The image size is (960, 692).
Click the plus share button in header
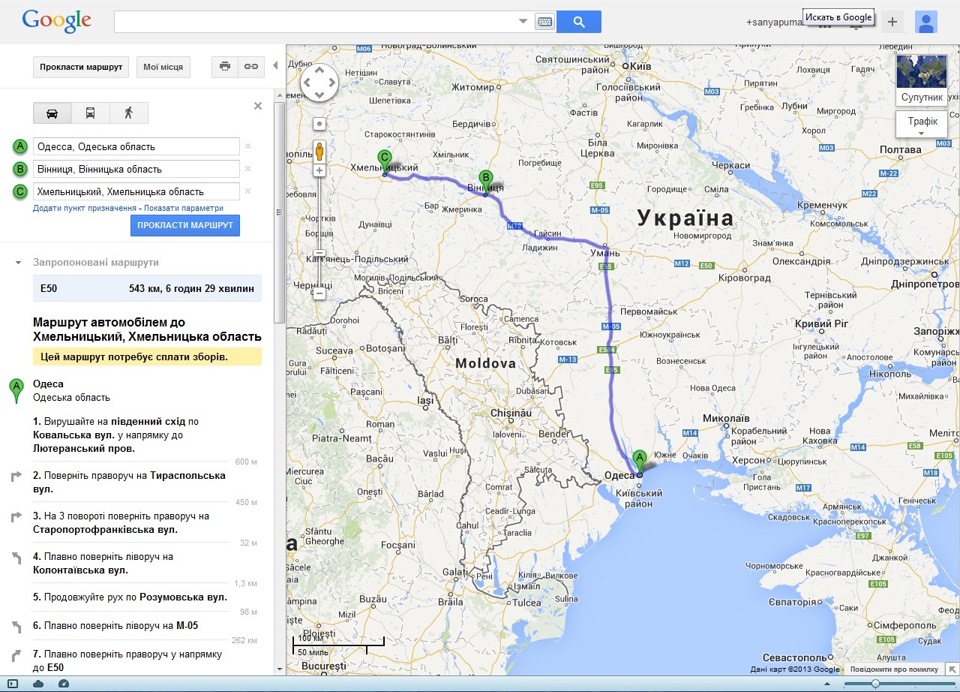[892, 22]
